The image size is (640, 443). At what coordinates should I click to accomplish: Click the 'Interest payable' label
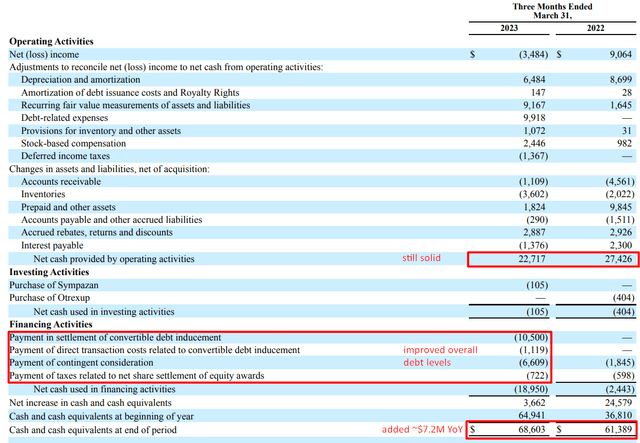pyautogui.click(x=52, y=245)
